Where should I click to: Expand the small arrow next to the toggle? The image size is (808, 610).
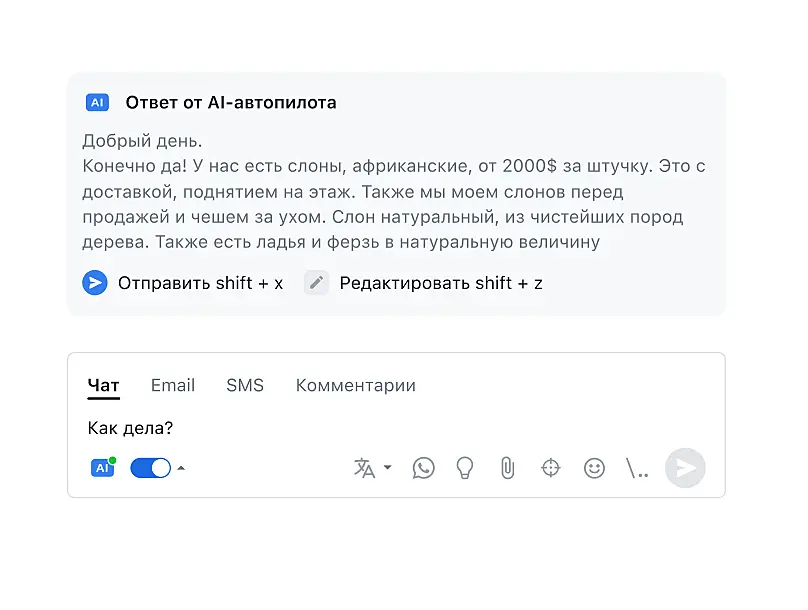[x=181, y=467]
